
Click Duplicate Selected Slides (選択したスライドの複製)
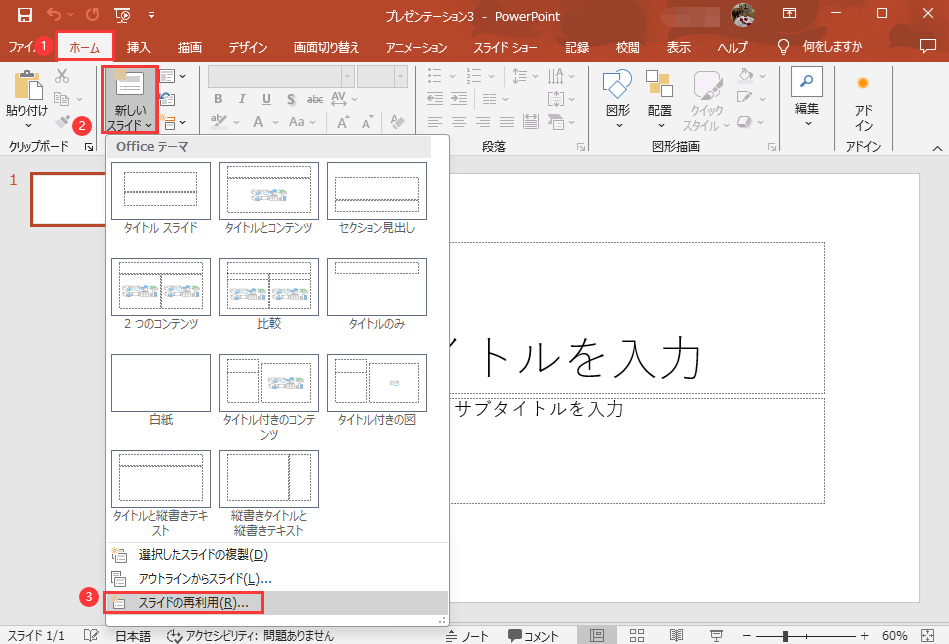[x=203, y=554]
